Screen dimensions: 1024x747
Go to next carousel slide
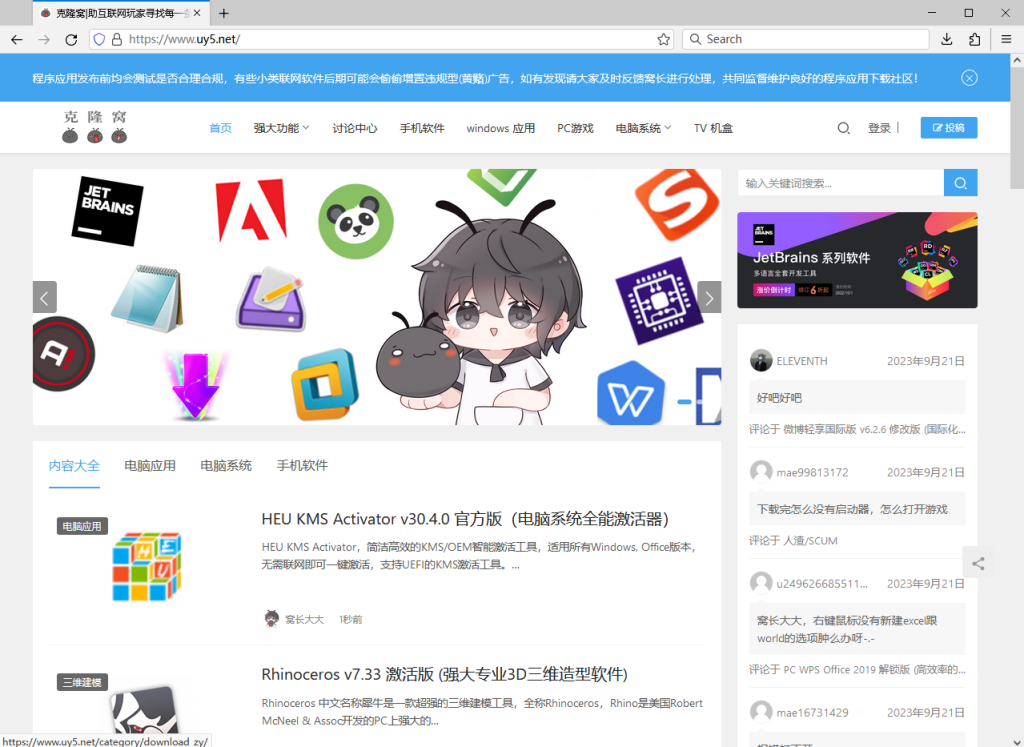pos(709,298)
